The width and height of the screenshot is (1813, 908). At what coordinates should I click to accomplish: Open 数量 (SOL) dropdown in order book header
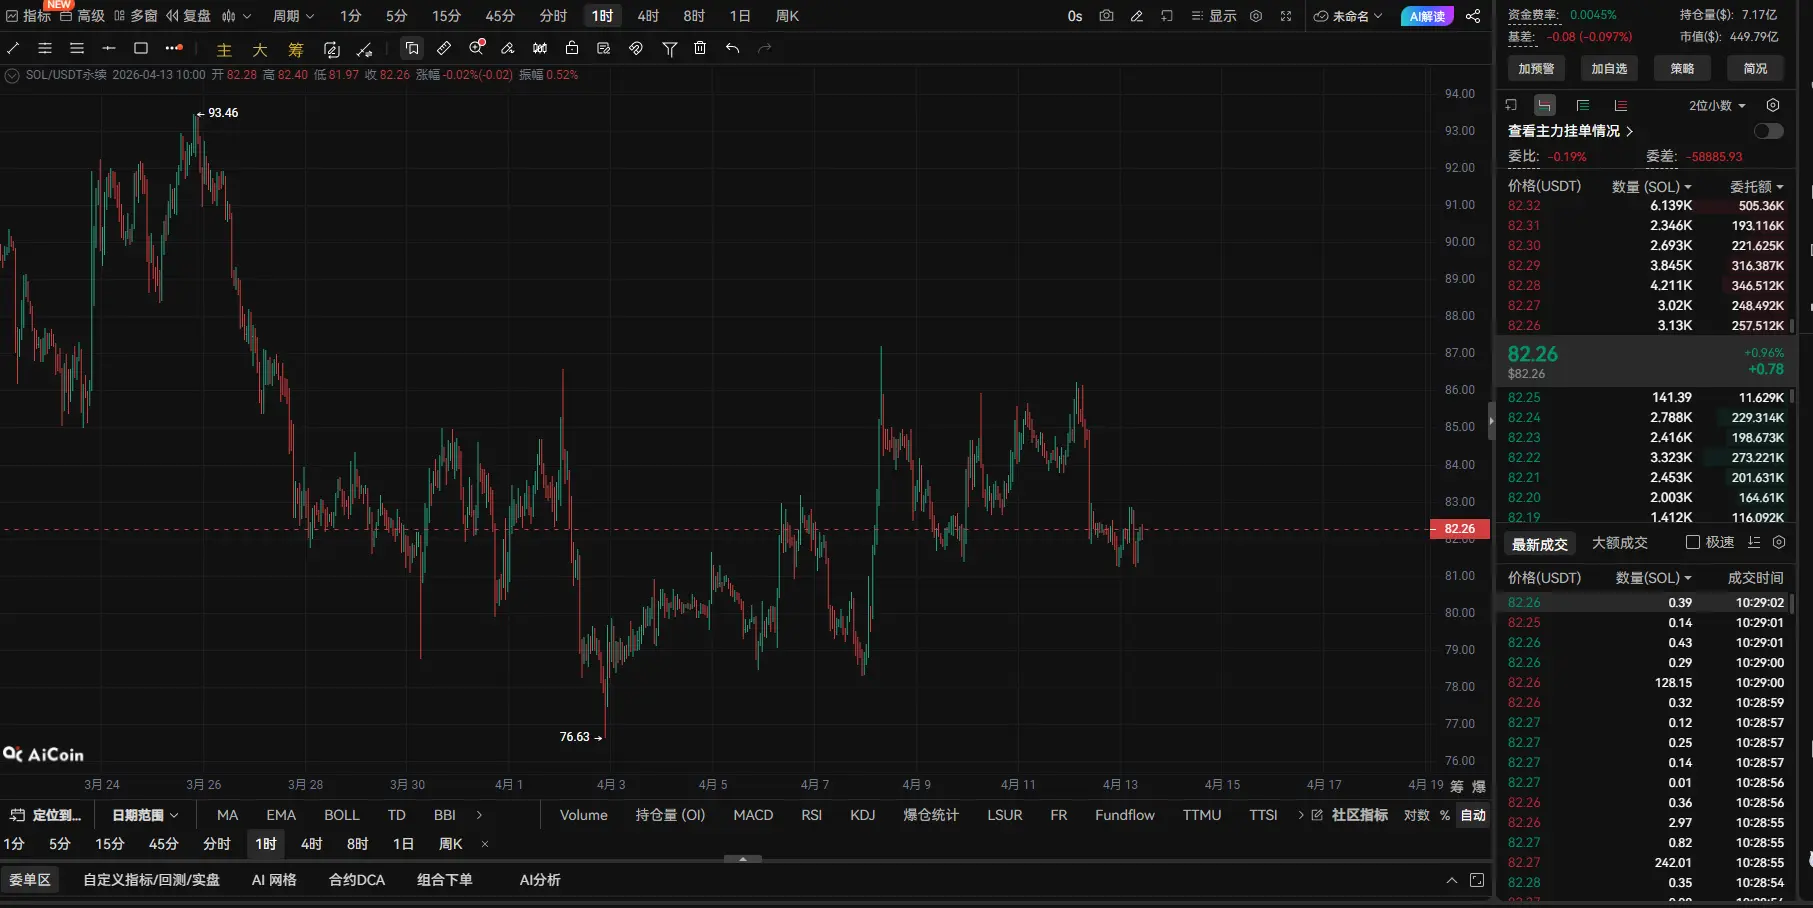tap(1652, 187)
